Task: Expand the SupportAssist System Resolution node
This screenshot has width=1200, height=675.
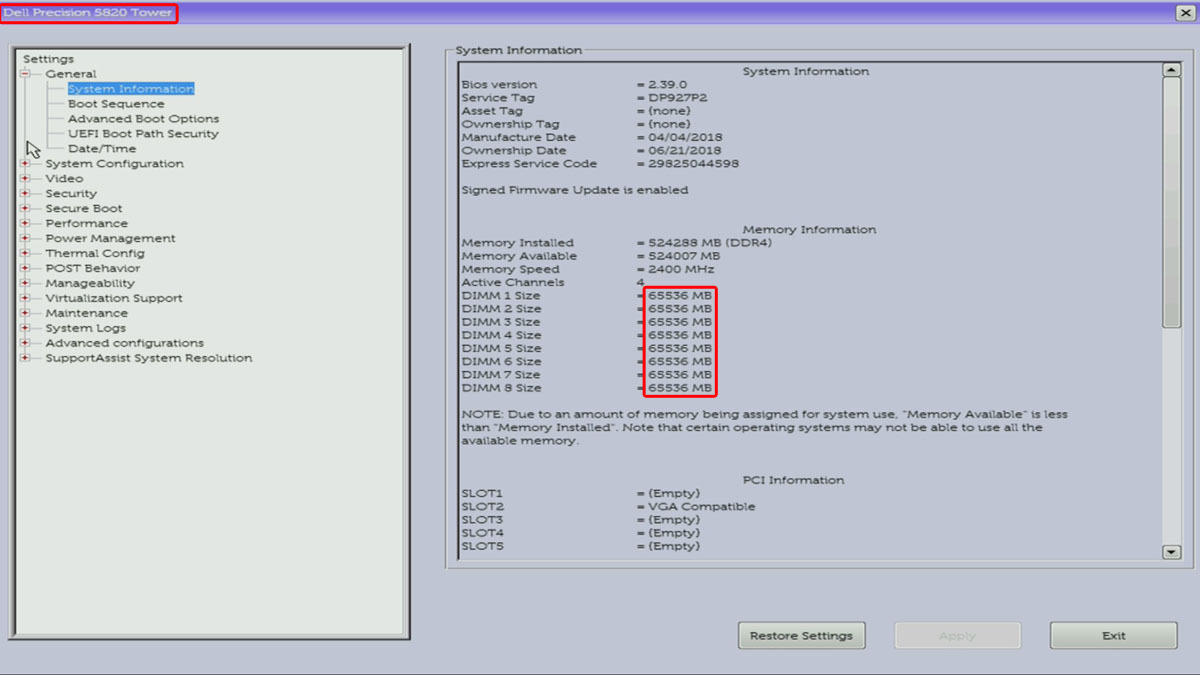Action: coord(25,358)
